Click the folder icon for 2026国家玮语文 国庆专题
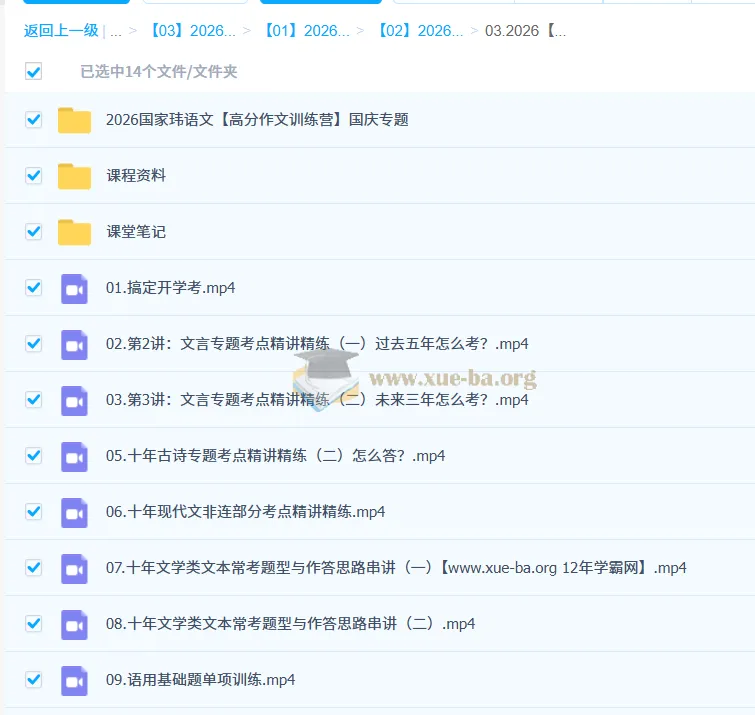Image resolution: width=755 pixels, height=715 pixels. [x=74, y=120]
